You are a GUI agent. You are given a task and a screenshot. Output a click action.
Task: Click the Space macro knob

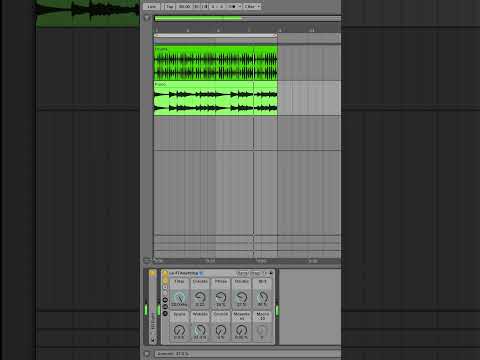[179, 330]
